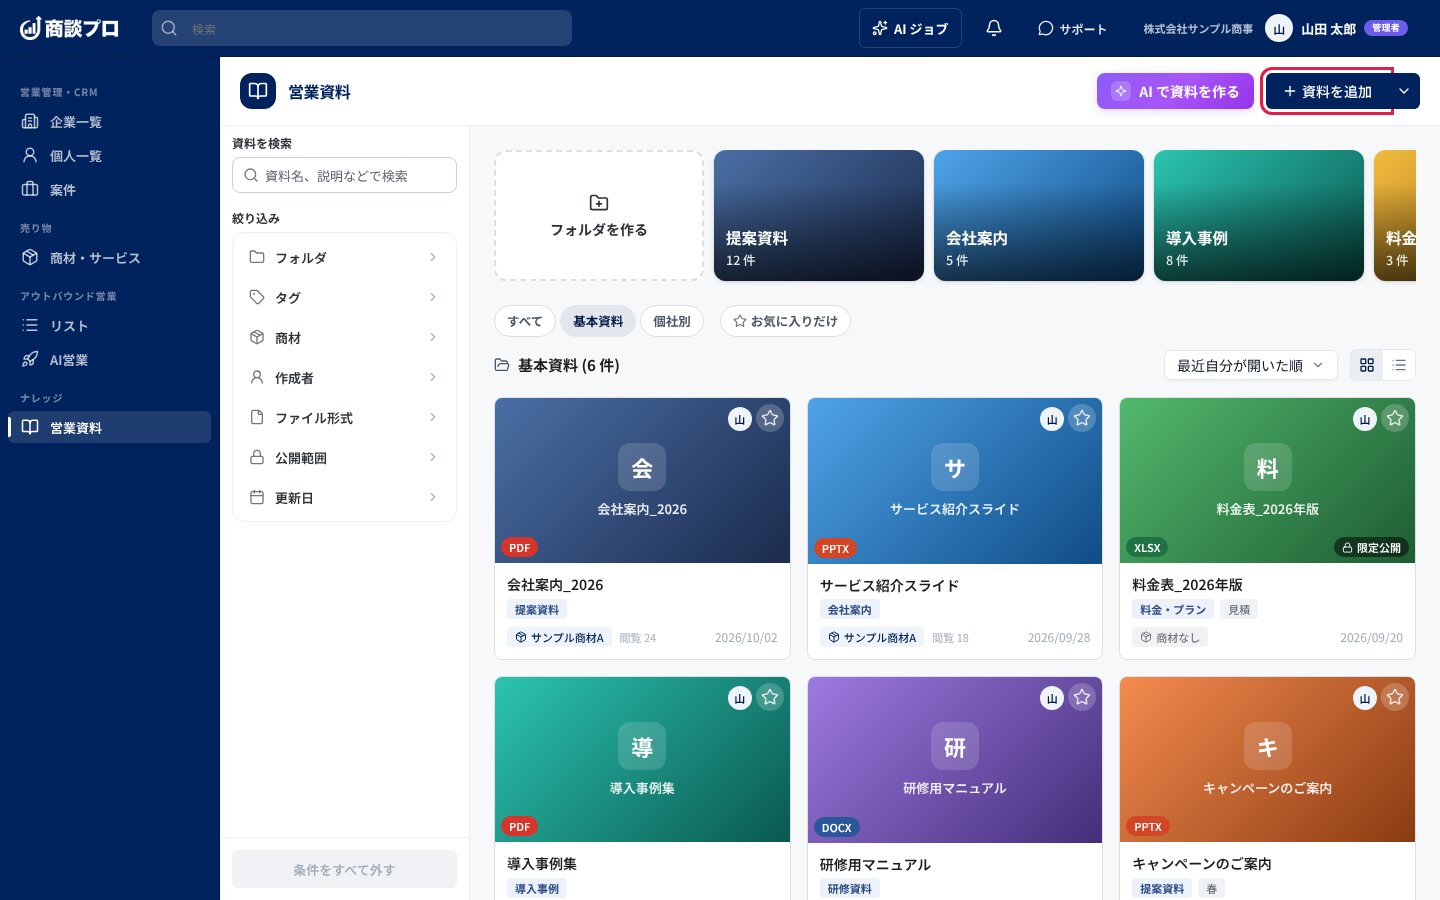Image resolution: width=1440 pixels, height=900 pixels.
Task: Click フォルダを作る tile
Action: [x=599, y=215]
